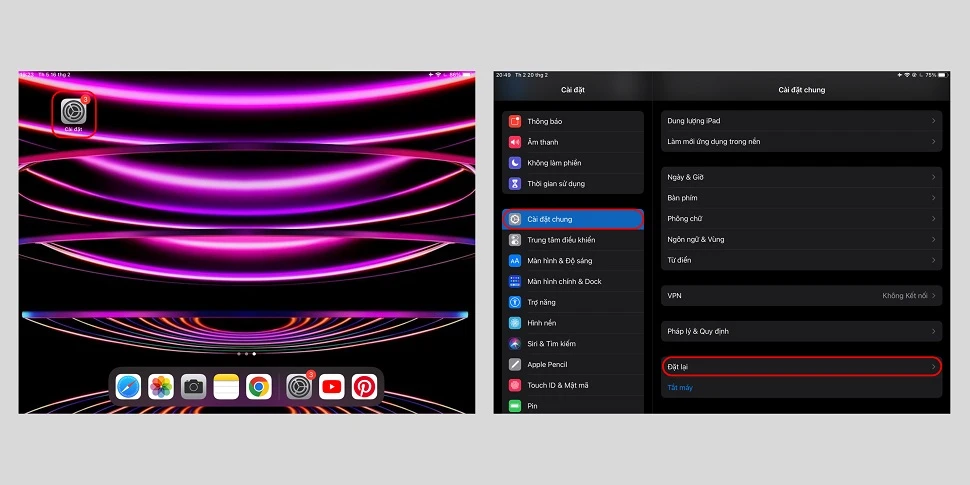Open Từ điển row chevron

coord(934,260)
